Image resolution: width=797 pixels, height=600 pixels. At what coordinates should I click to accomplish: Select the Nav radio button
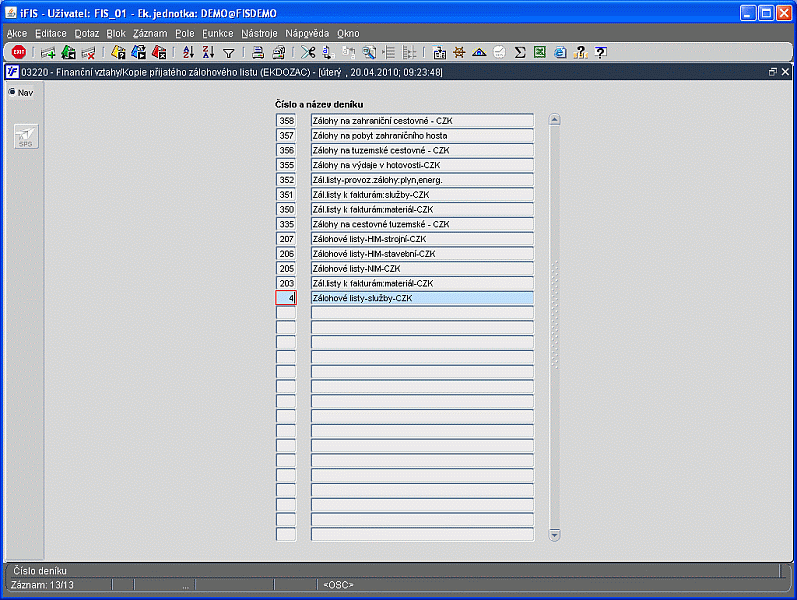(12, 92)
